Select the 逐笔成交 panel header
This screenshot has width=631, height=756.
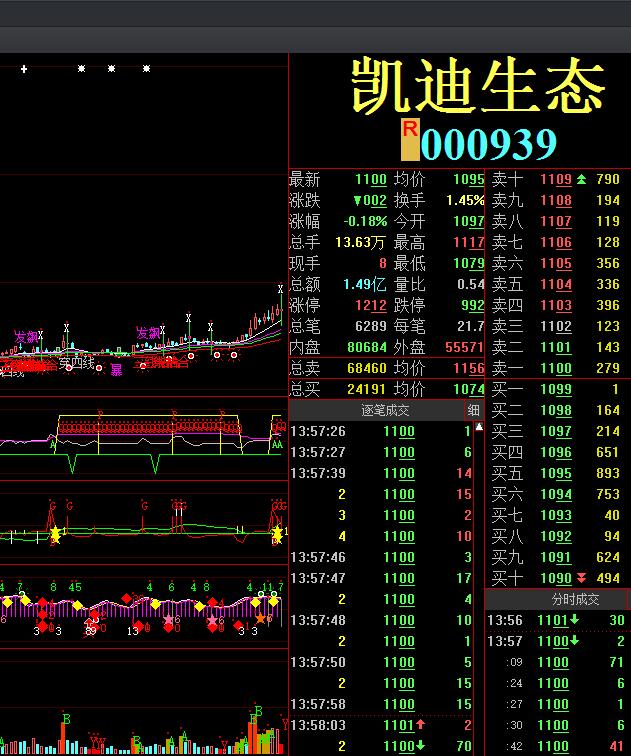pos(385,410)
